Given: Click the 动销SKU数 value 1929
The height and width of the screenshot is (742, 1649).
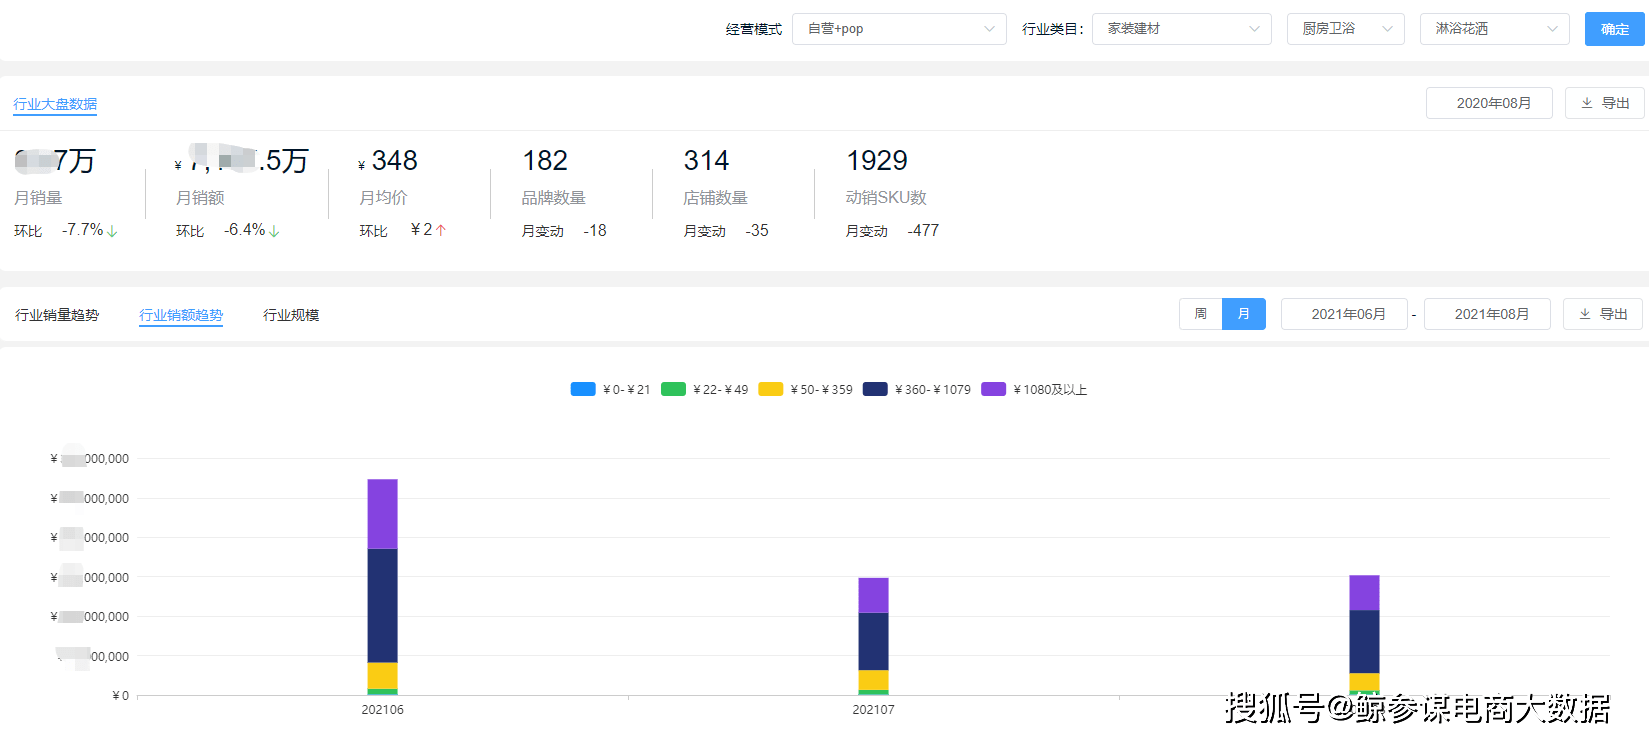Looking at the screenshot, I should pyautogui.click(x=877, y=160).
